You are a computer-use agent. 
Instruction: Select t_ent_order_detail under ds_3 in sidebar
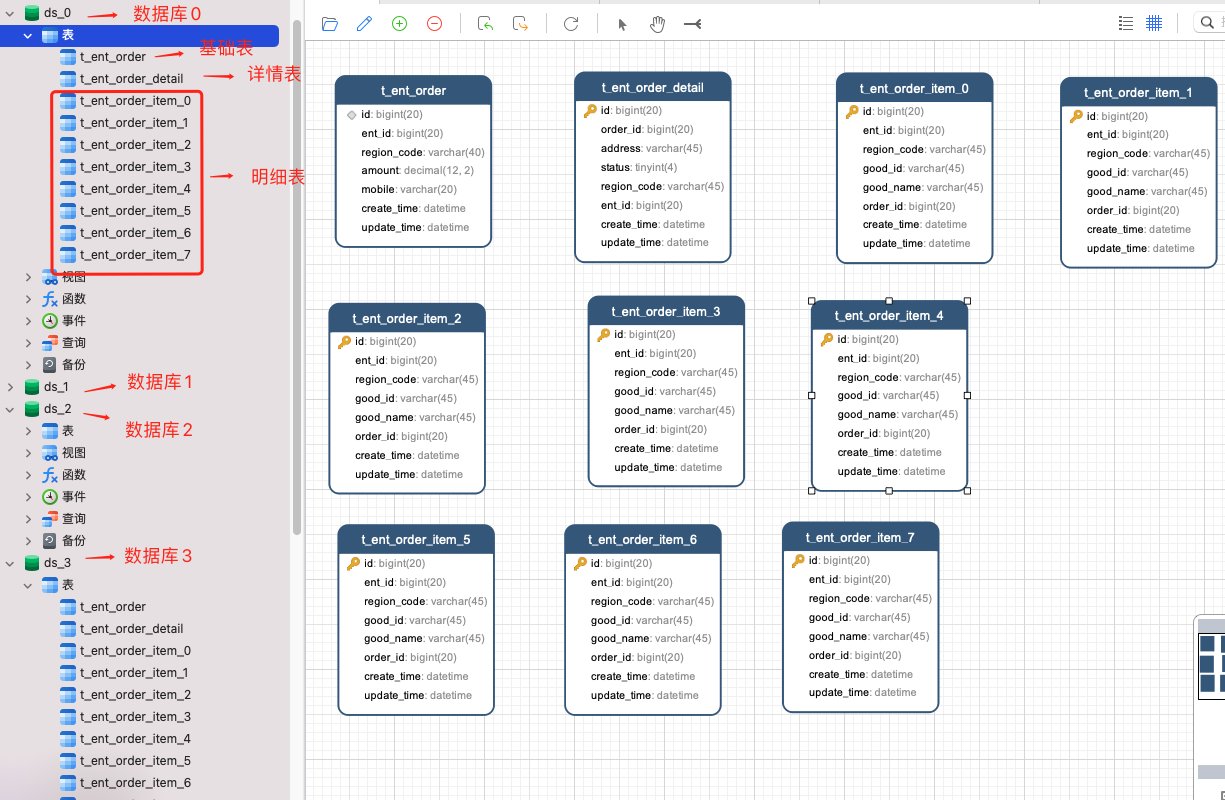tap(131, 629)
